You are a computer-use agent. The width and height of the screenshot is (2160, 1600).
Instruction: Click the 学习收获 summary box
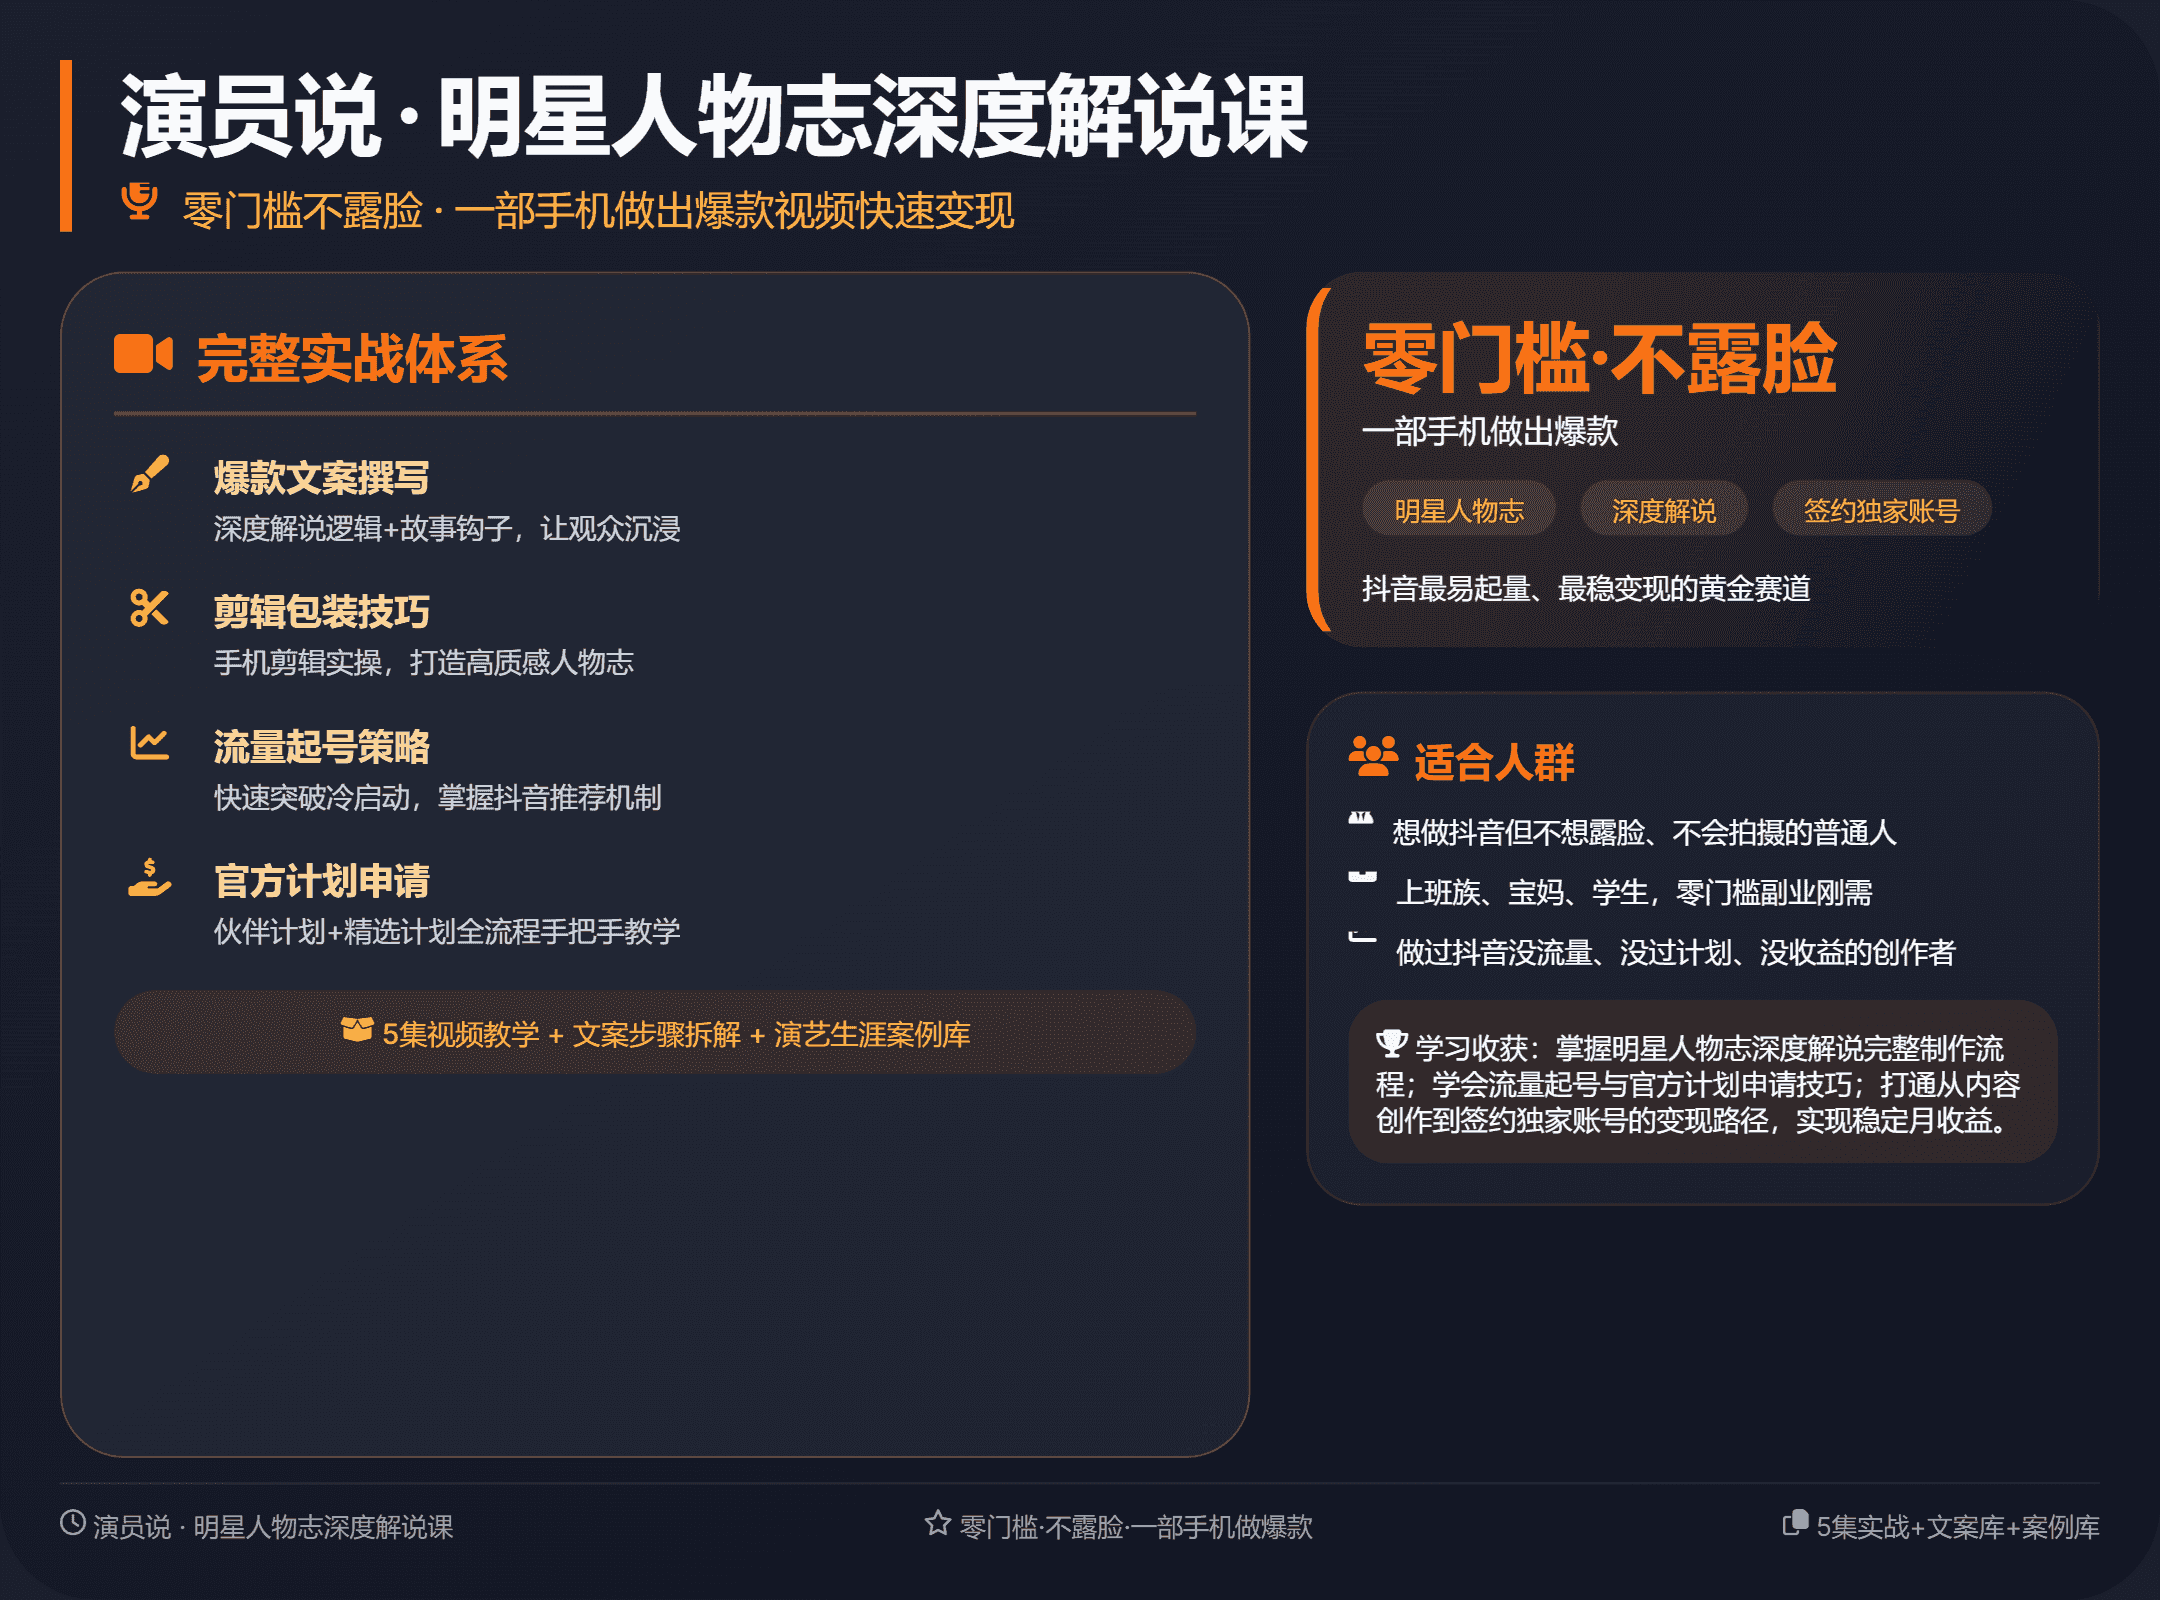pyautogui.click(x=1702, y=1083)
